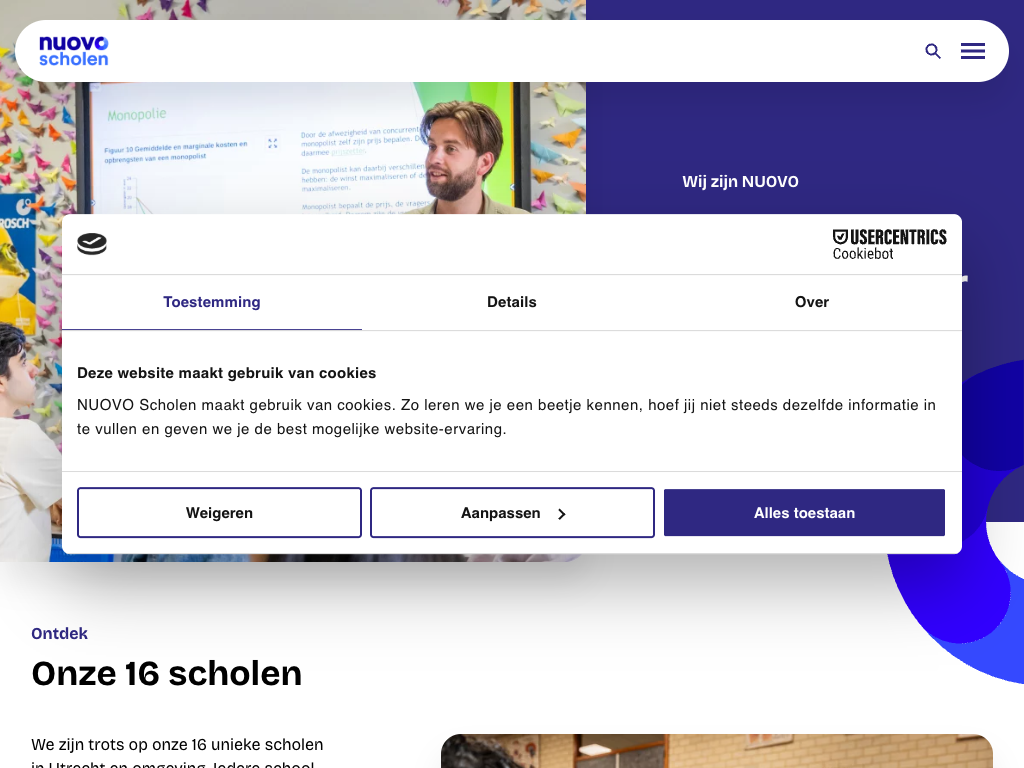The height and width of the screenshot is (768, 1024).
Task: Open the Usercentrics Cookiebot link
Action: click(x=889, y=244)
